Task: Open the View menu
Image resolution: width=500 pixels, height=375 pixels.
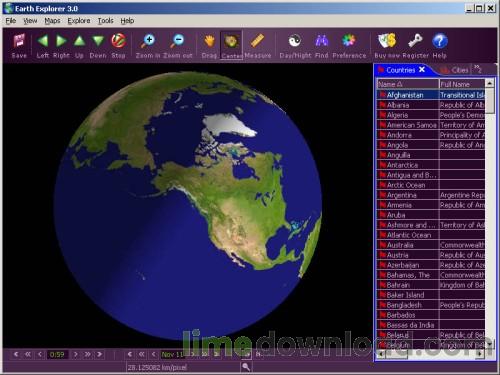Action: click(x=30, y=21)
